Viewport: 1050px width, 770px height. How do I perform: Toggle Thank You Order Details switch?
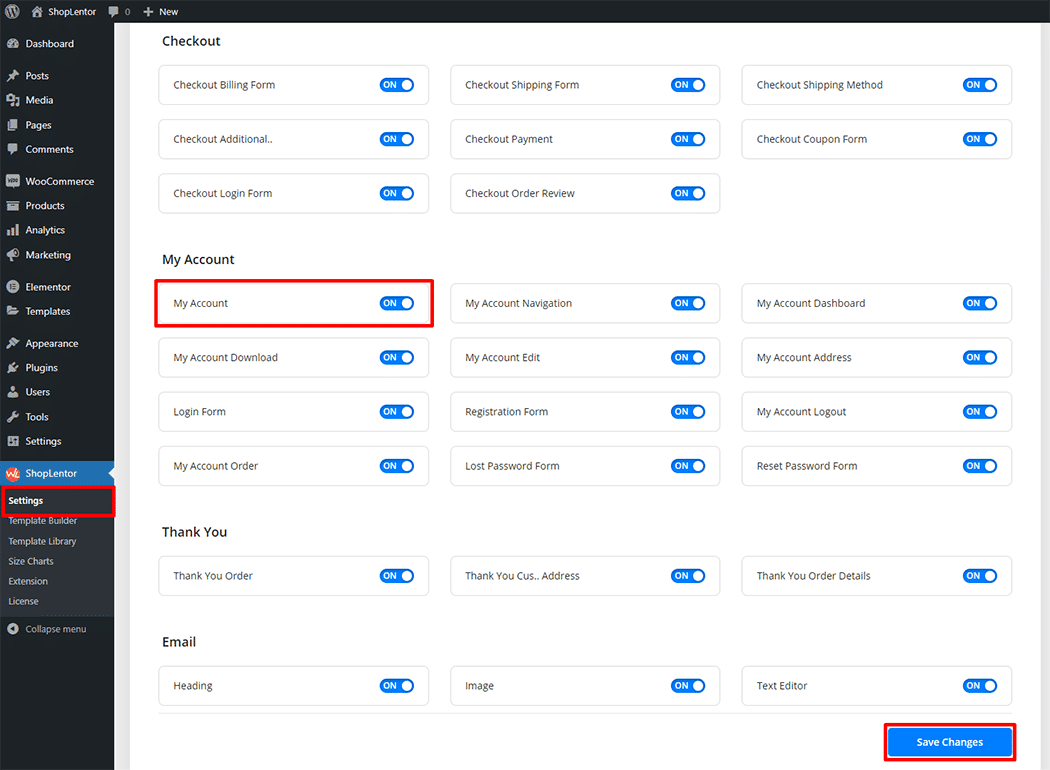[x=980, y=576]
